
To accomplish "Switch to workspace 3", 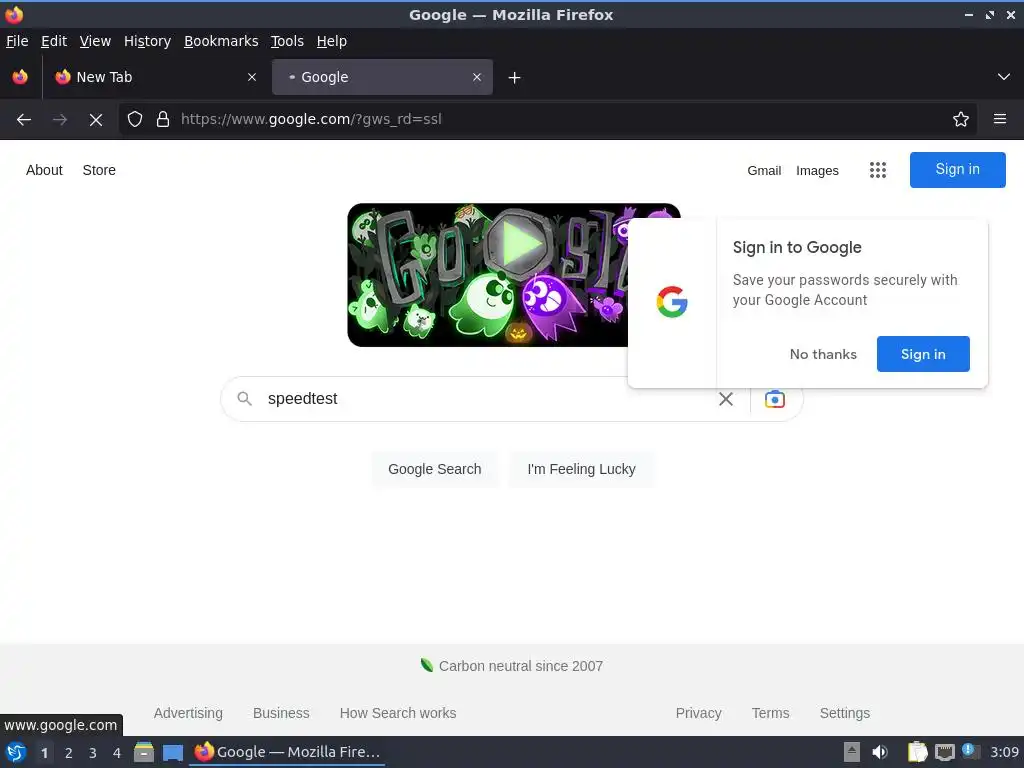I will coord(93,753).
